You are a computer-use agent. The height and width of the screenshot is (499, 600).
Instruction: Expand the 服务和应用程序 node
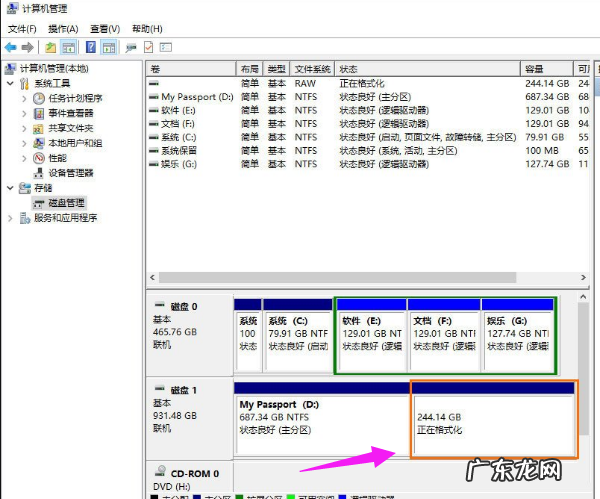pyautogui.click(x=10, y=218)
